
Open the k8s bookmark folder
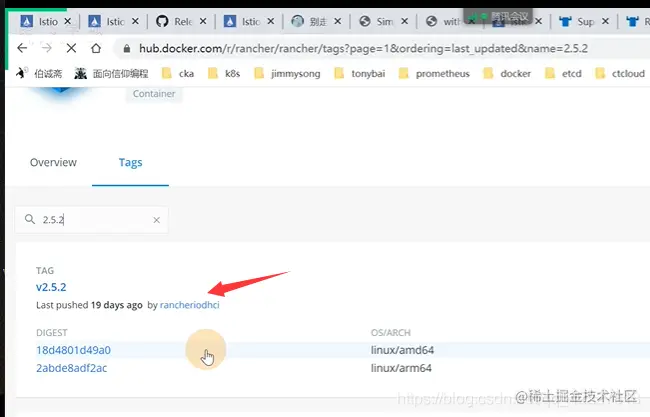224,73
